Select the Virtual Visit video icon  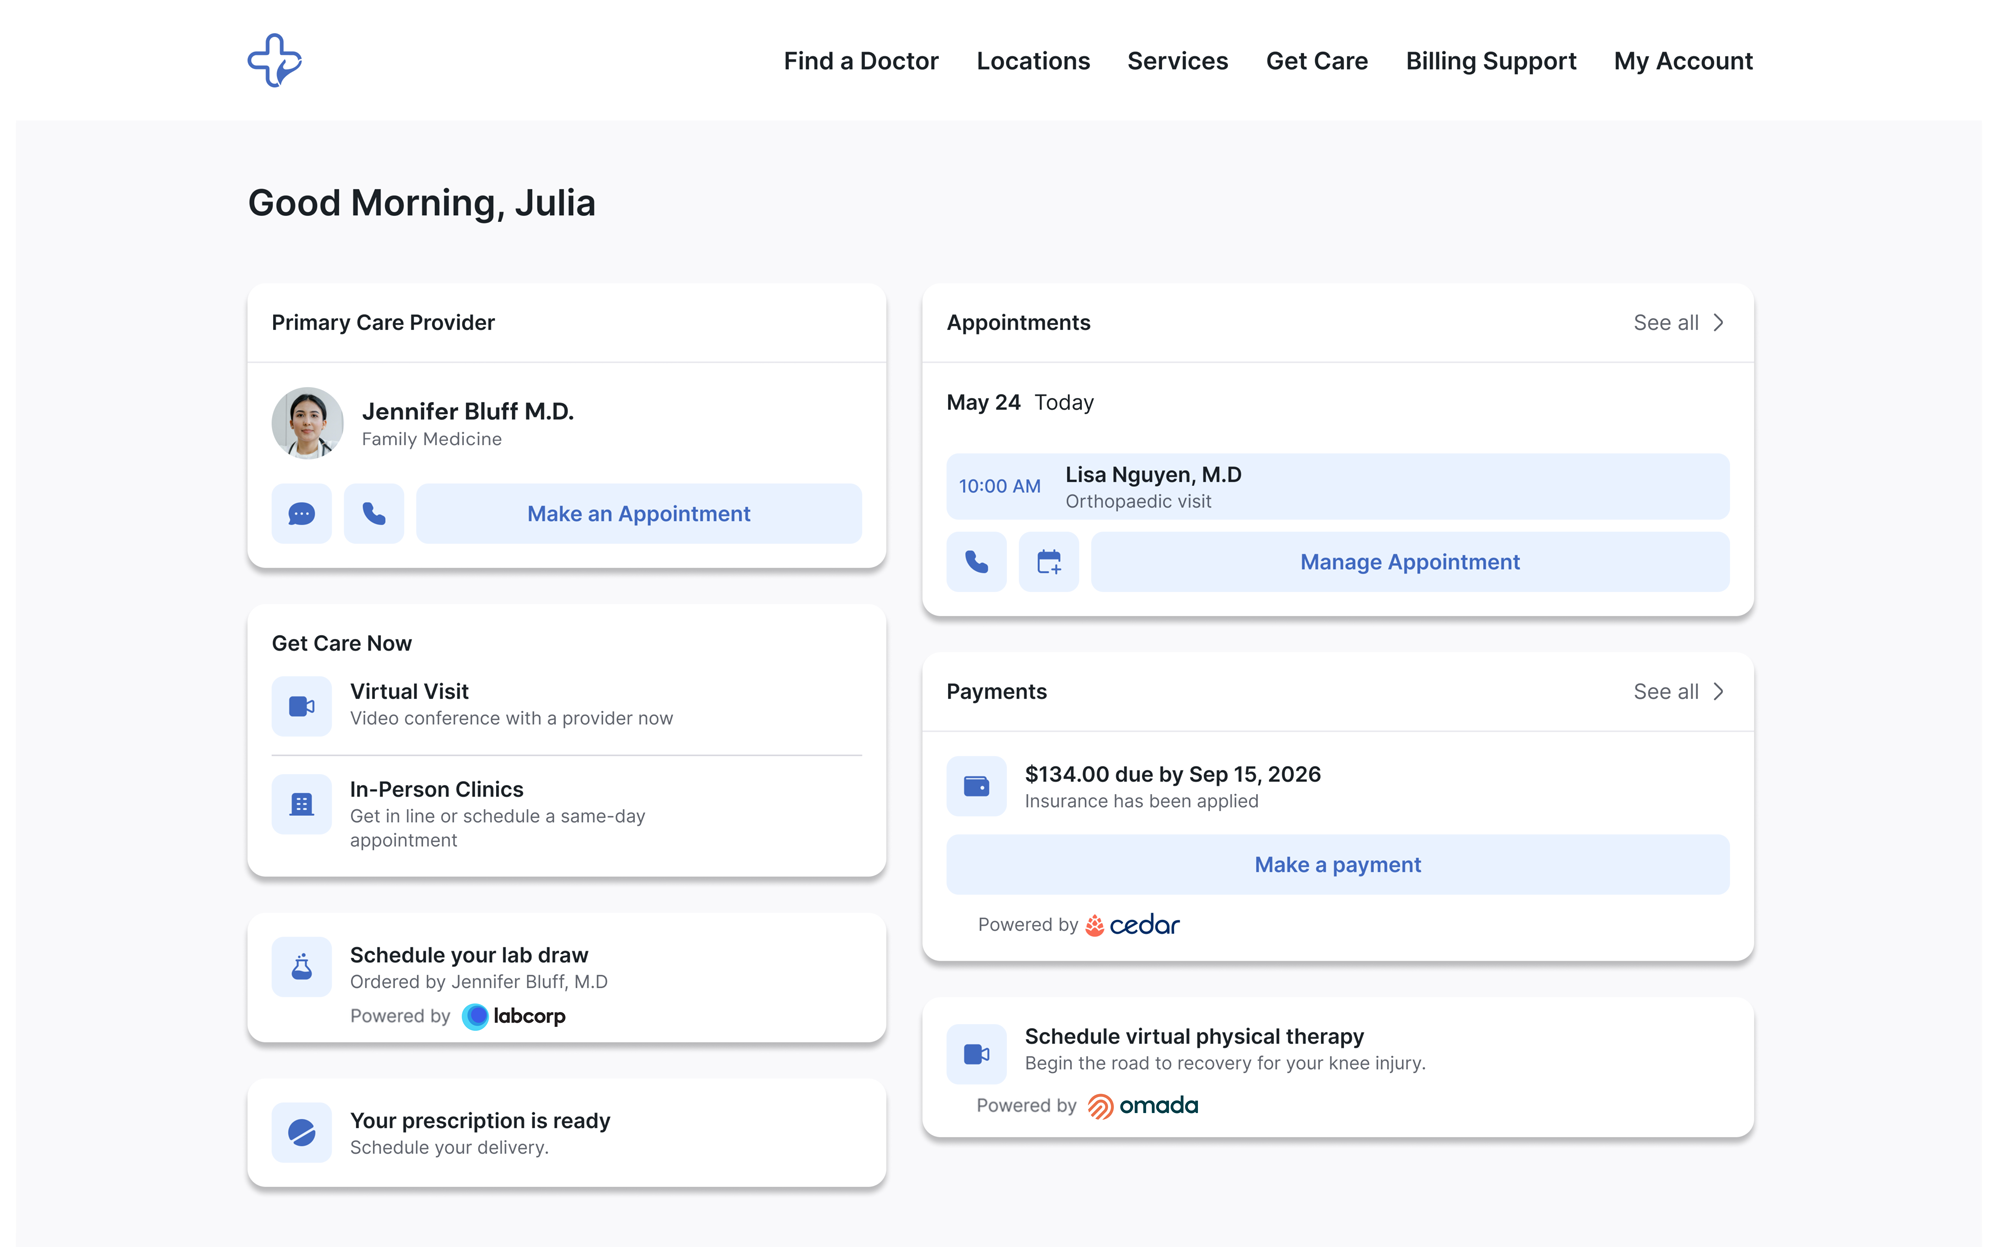[301, 705]
